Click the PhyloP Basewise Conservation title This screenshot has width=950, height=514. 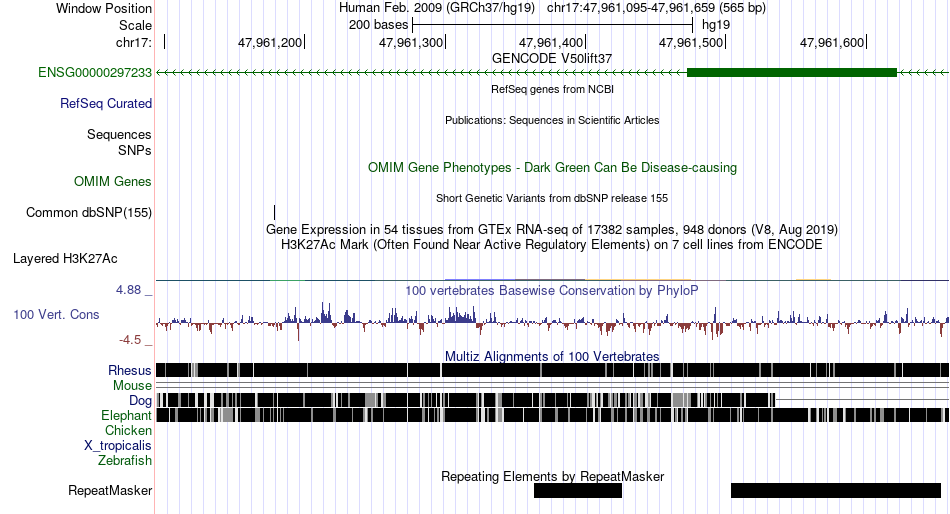point(552,291)
